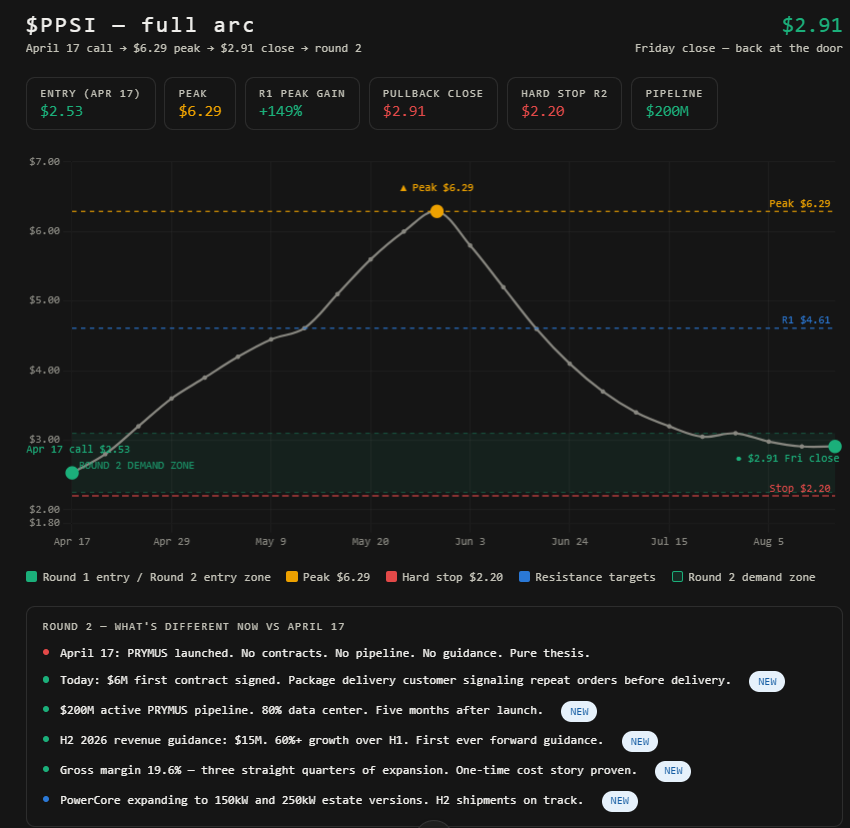The width and height of the screenshot is (850, 828).
Task: Toggle the blue Resistance targets legend swatch
Action: (x=524, y=577)
